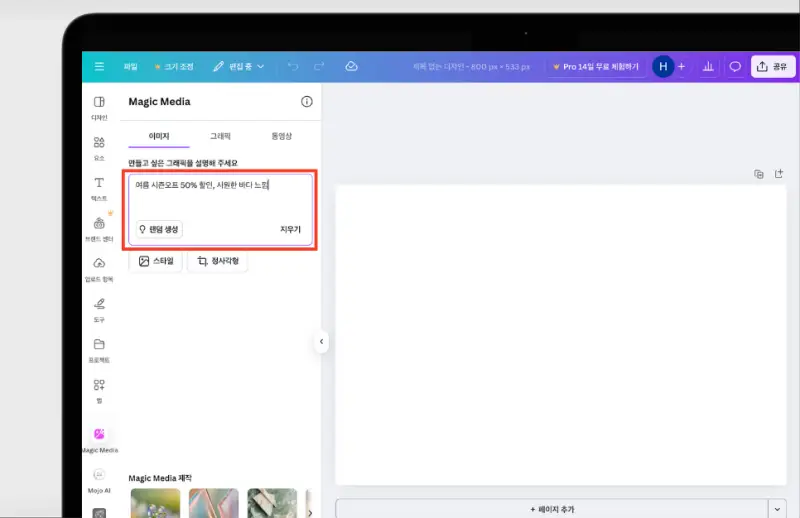Select the first Magic Media flower thumbnail

[x=156, y=503]
